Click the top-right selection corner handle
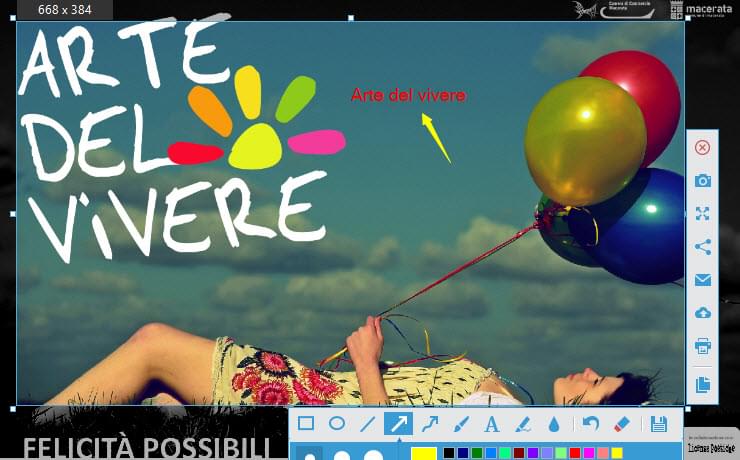The image size is (740, 460). (688, 18)
